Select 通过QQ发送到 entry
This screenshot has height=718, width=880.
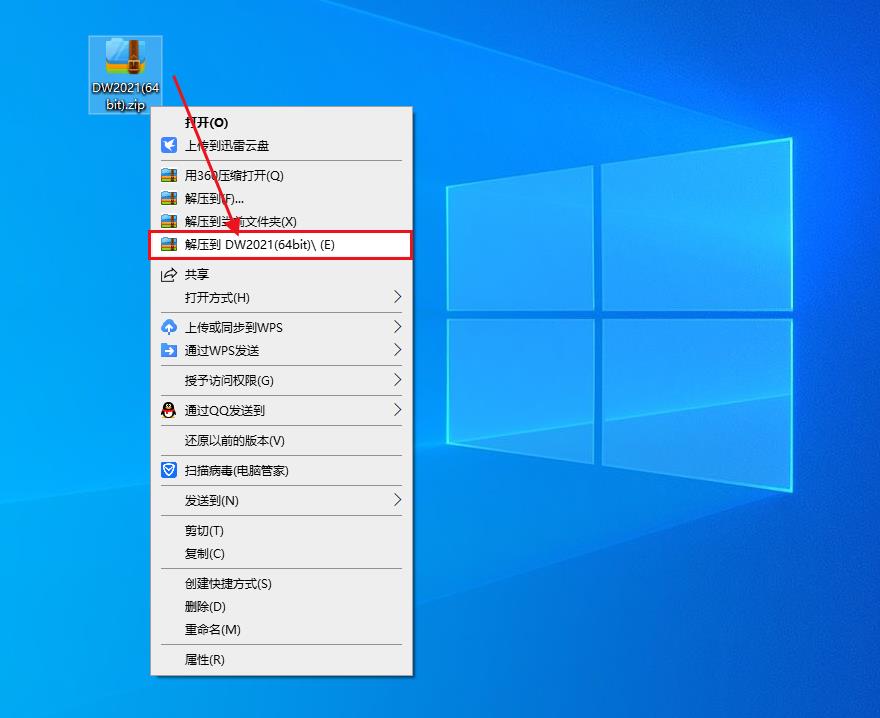point(282,410)
